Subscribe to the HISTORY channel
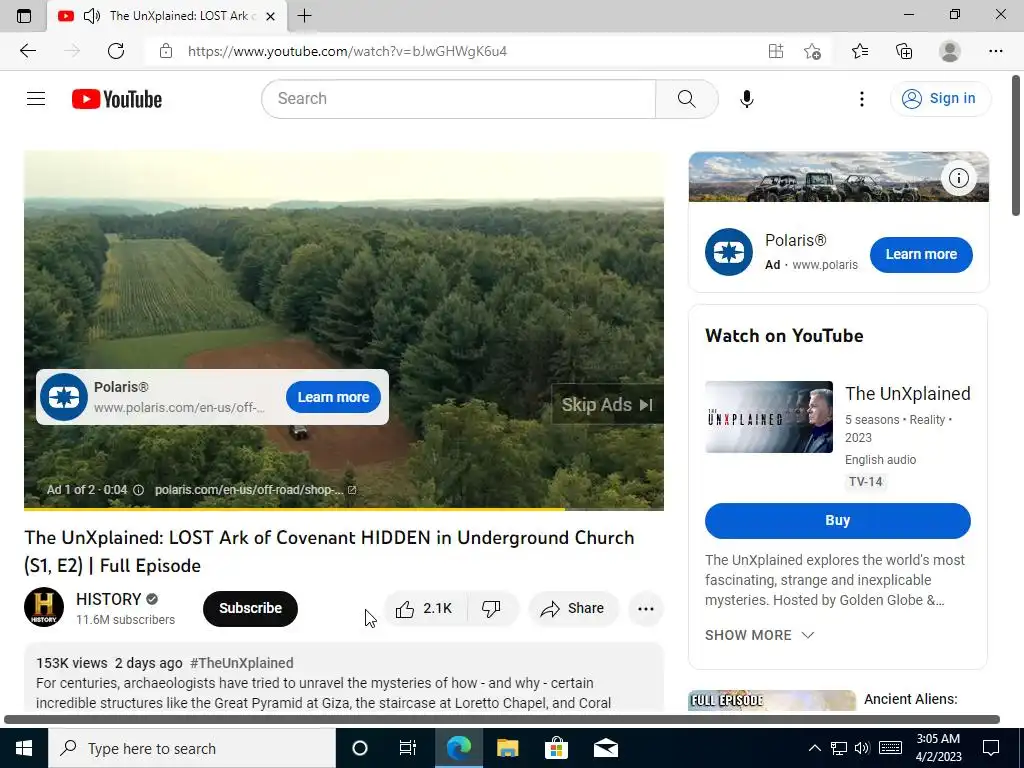Screen dimensions: 1024x768 pyautogui.click(x=250, y=608)
